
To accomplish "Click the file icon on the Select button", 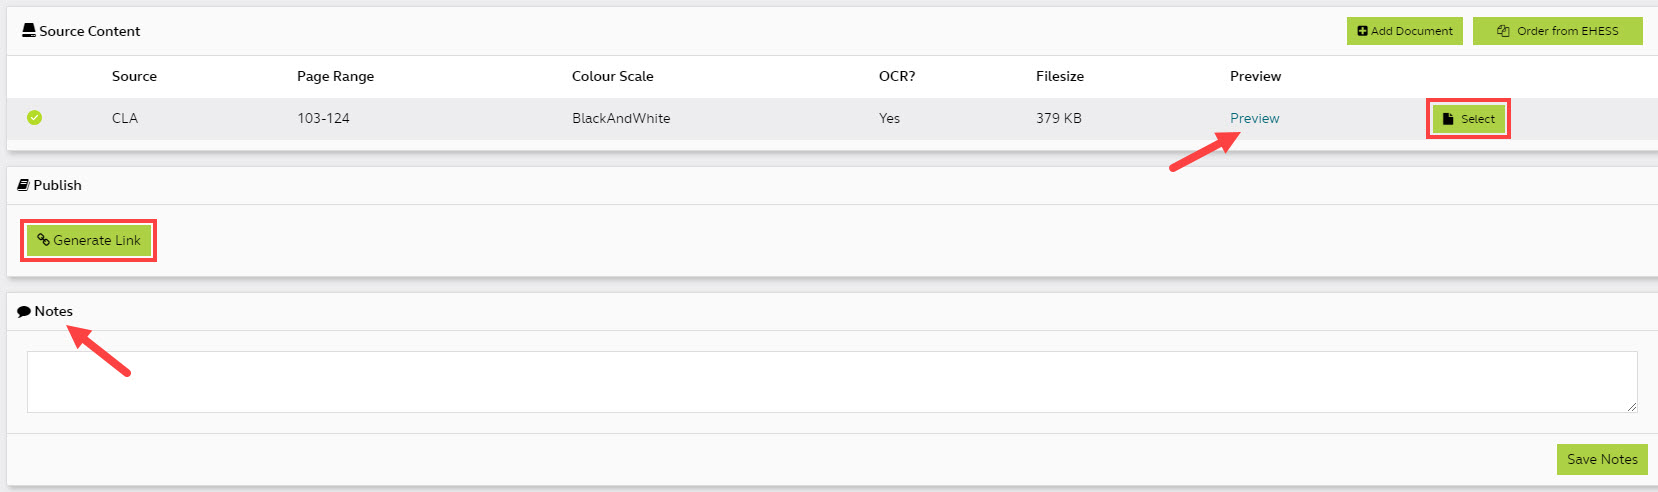I will 1448,119.
